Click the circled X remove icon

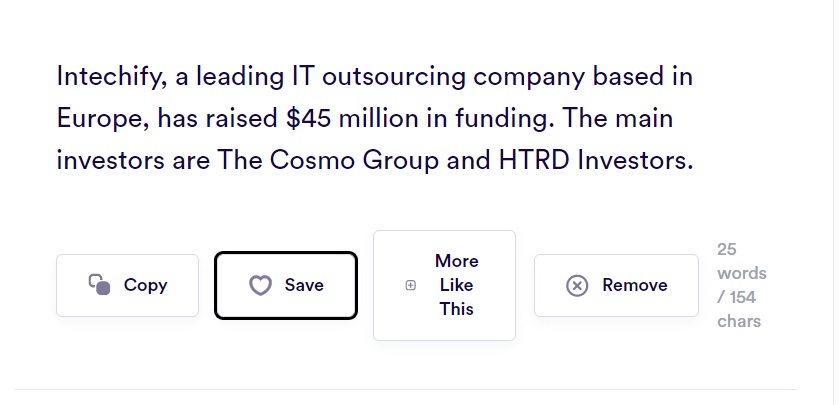tap(577, 285)
